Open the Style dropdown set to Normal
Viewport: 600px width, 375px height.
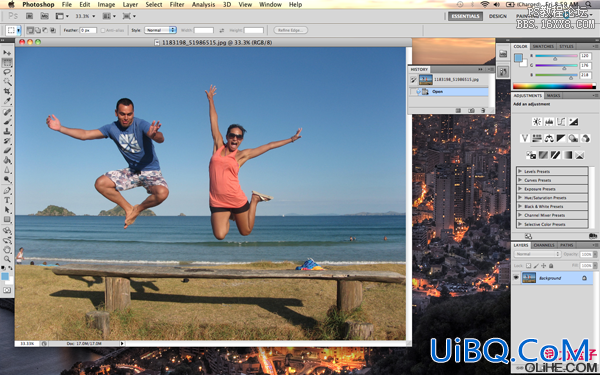click(160, 30)
